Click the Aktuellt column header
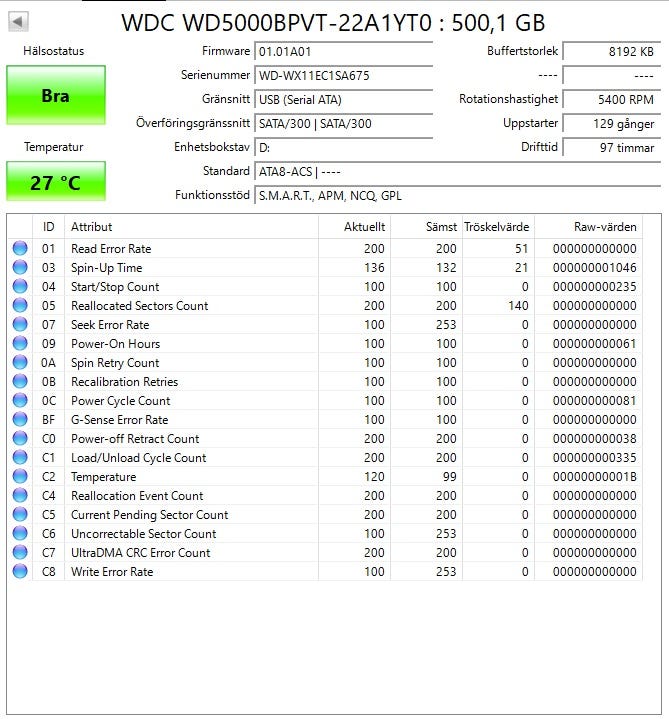Image resolution: width=669 pixels, height=719 pixels. tap(354, 227)
